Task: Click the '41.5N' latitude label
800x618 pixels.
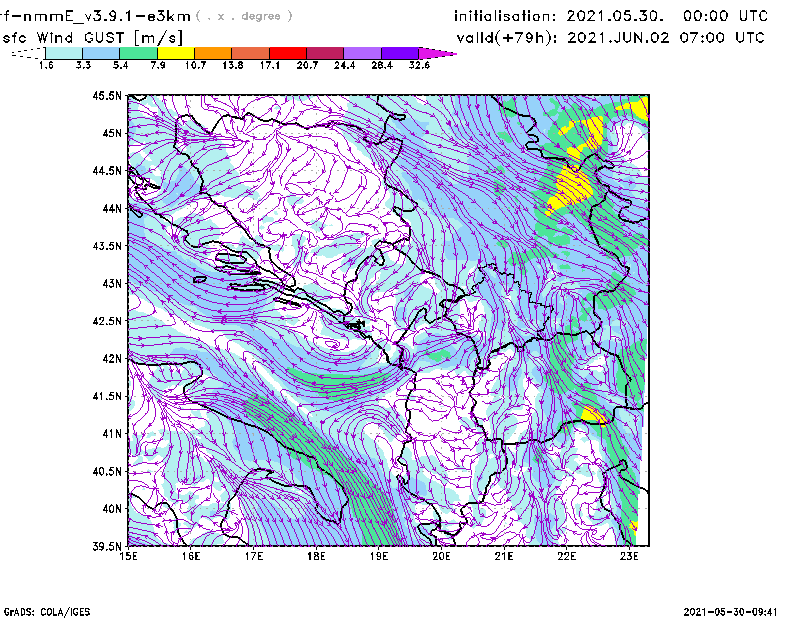Action: [x=107, y=396]
